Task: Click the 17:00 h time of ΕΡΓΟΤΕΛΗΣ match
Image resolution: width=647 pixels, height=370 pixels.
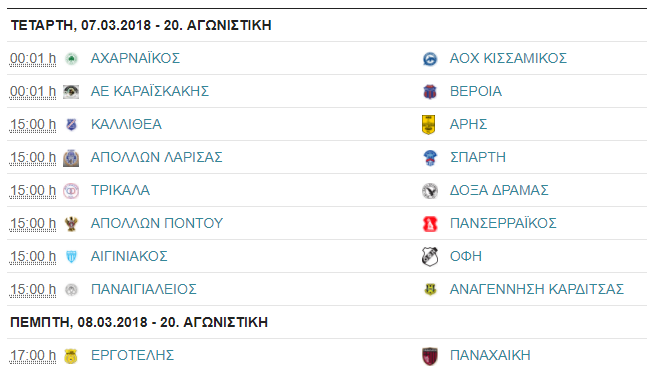Action: (x=33, y=356)
